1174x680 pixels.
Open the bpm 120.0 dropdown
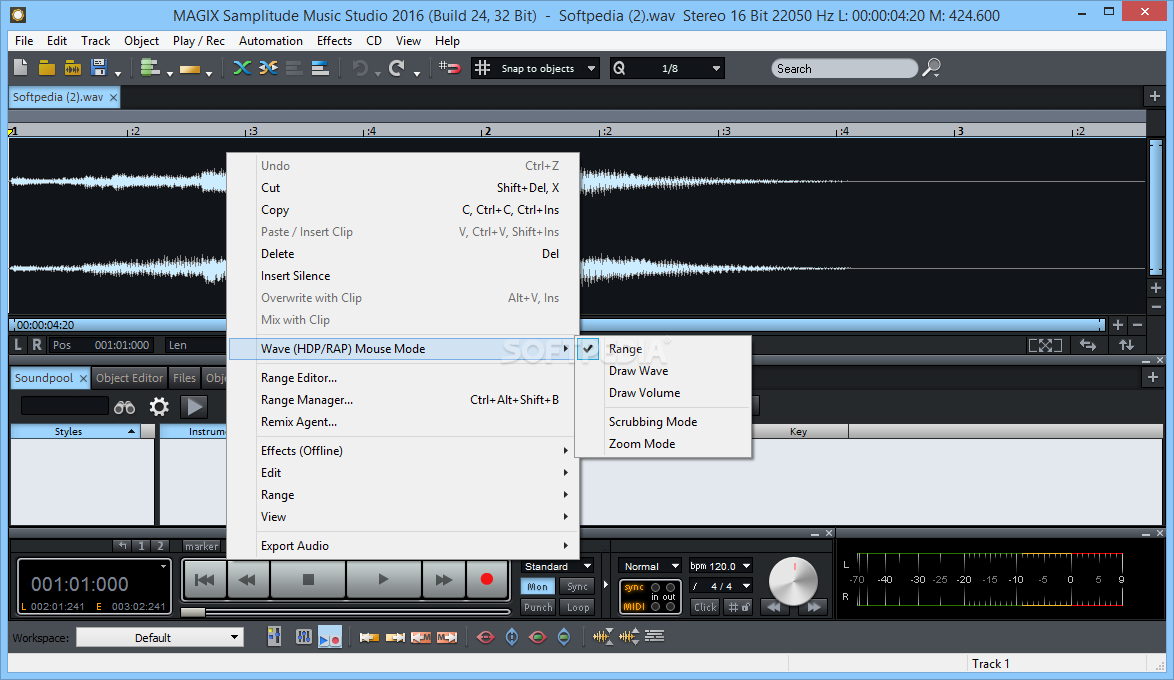point(720,566)
